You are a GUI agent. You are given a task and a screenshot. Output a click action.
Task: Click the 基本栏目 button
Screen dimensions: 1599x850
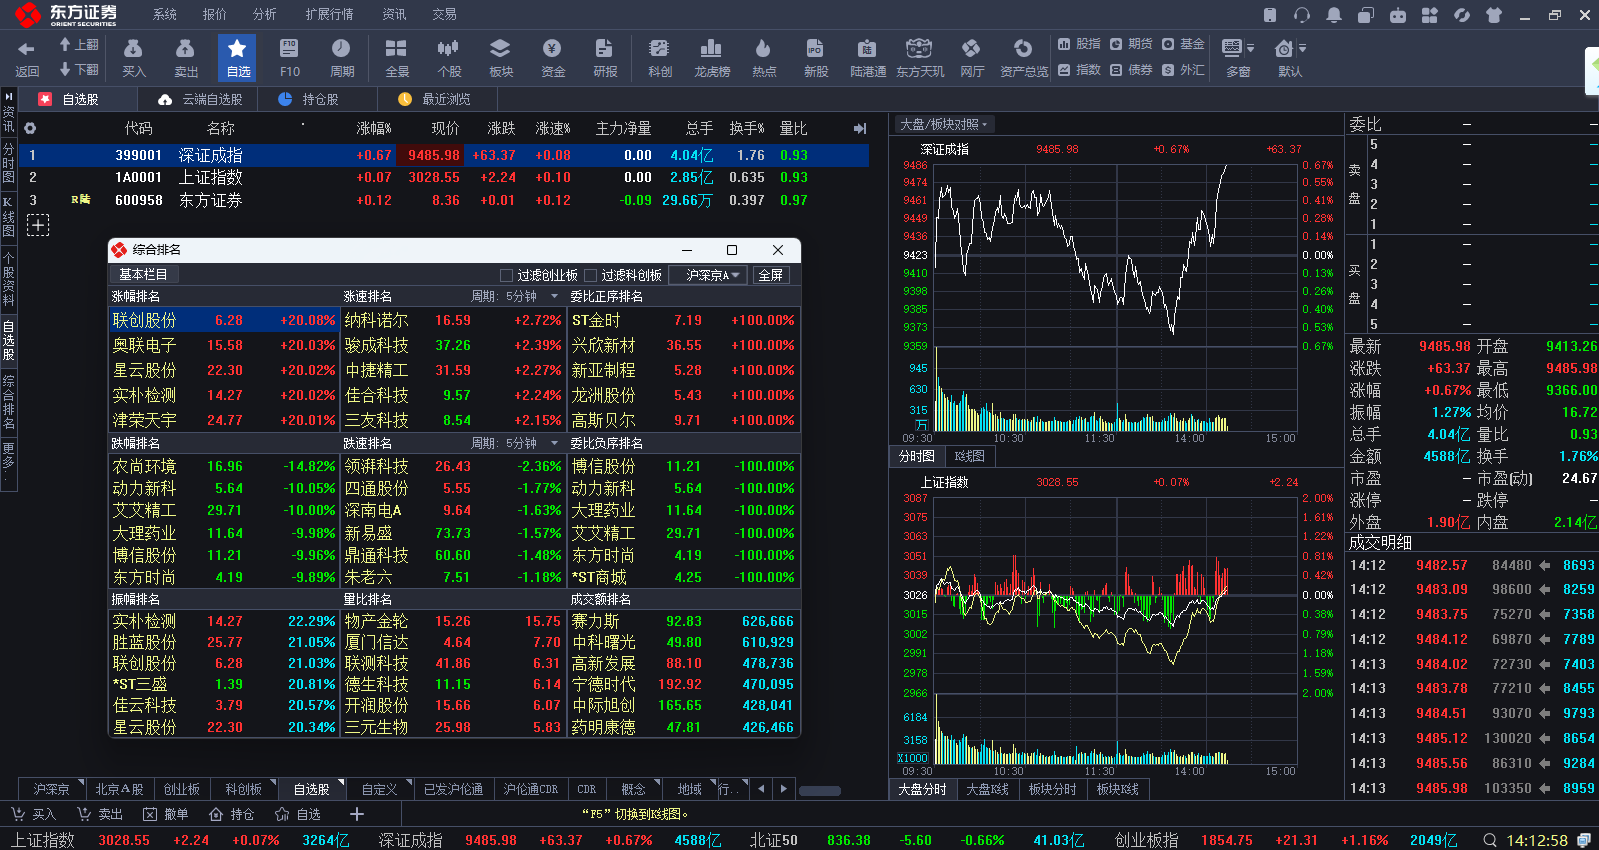coord(143,274)
